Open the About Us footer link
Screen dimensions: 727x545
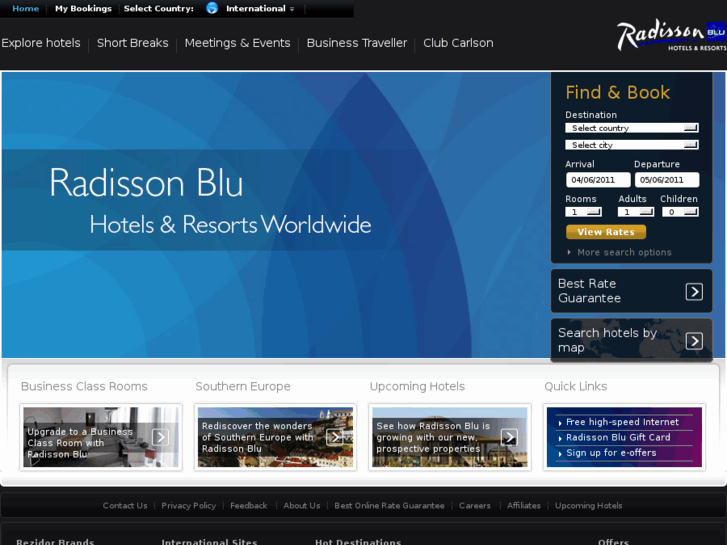point(302,506)
